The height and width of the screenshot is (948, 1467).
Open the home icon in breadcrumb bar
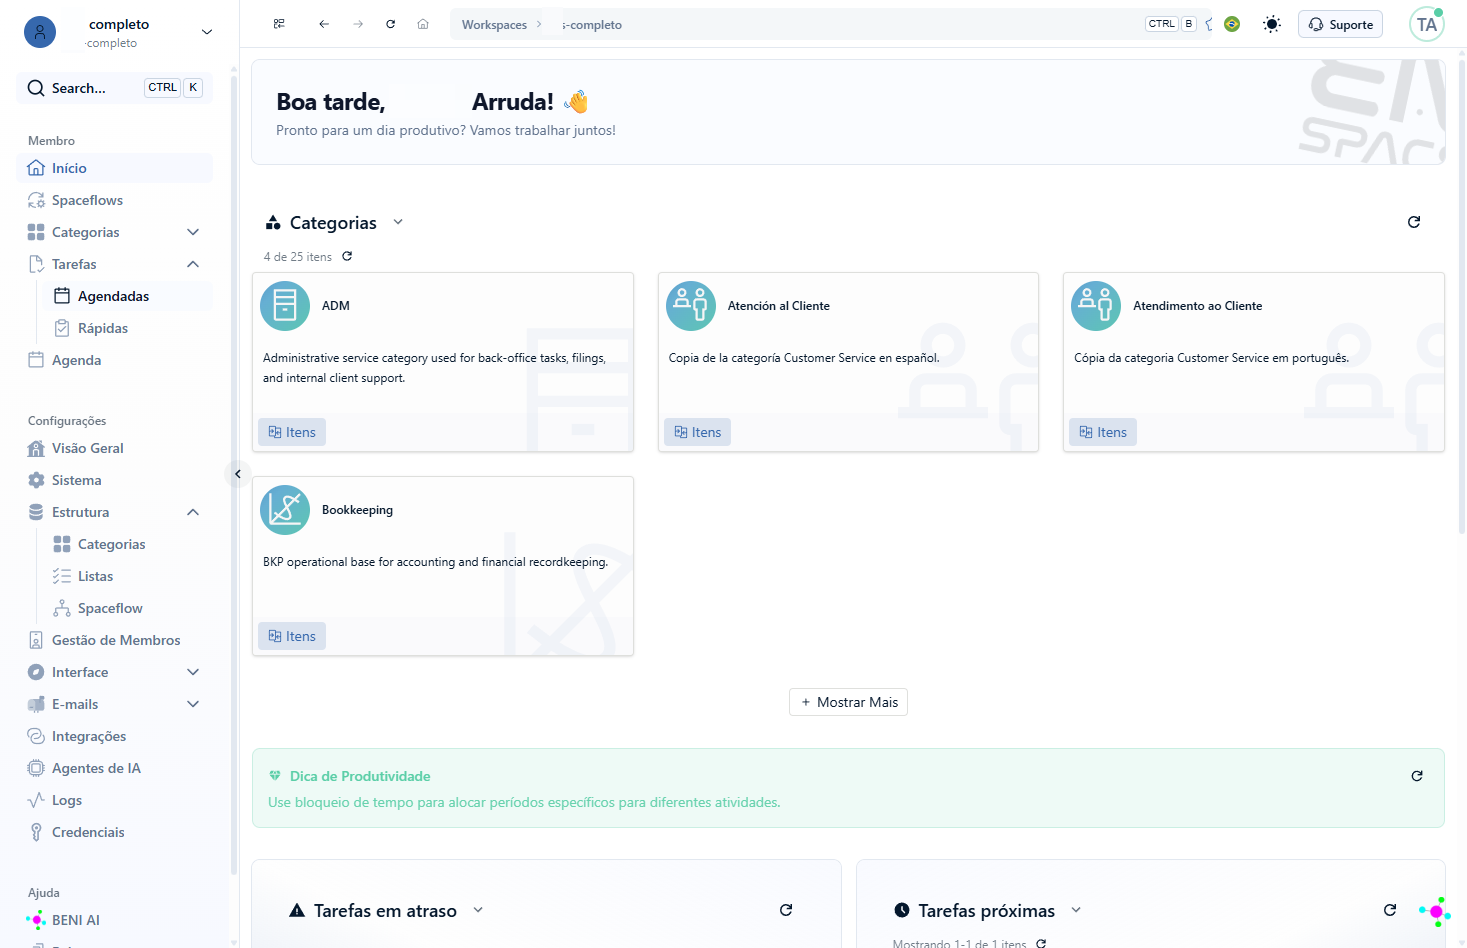[x=423, y=24]
